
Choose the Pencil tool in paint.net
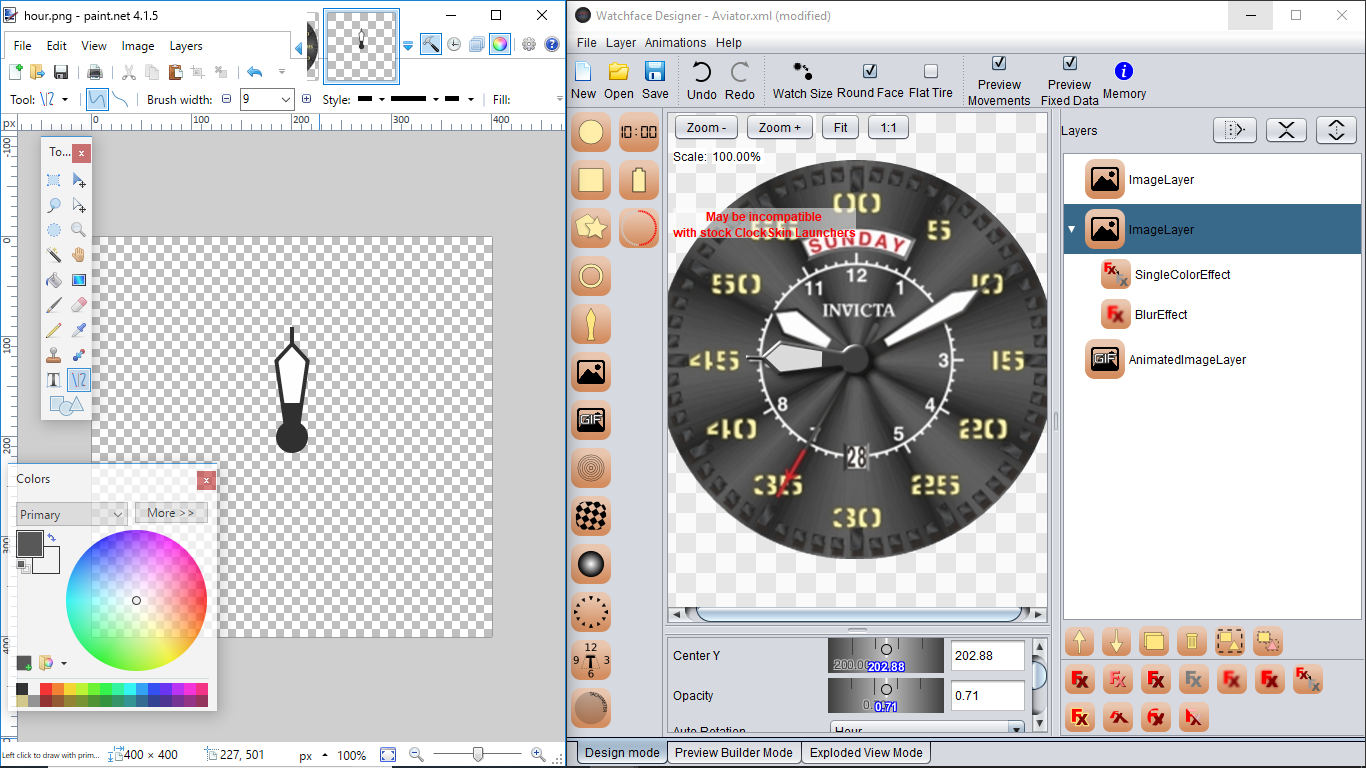(54, 330)
